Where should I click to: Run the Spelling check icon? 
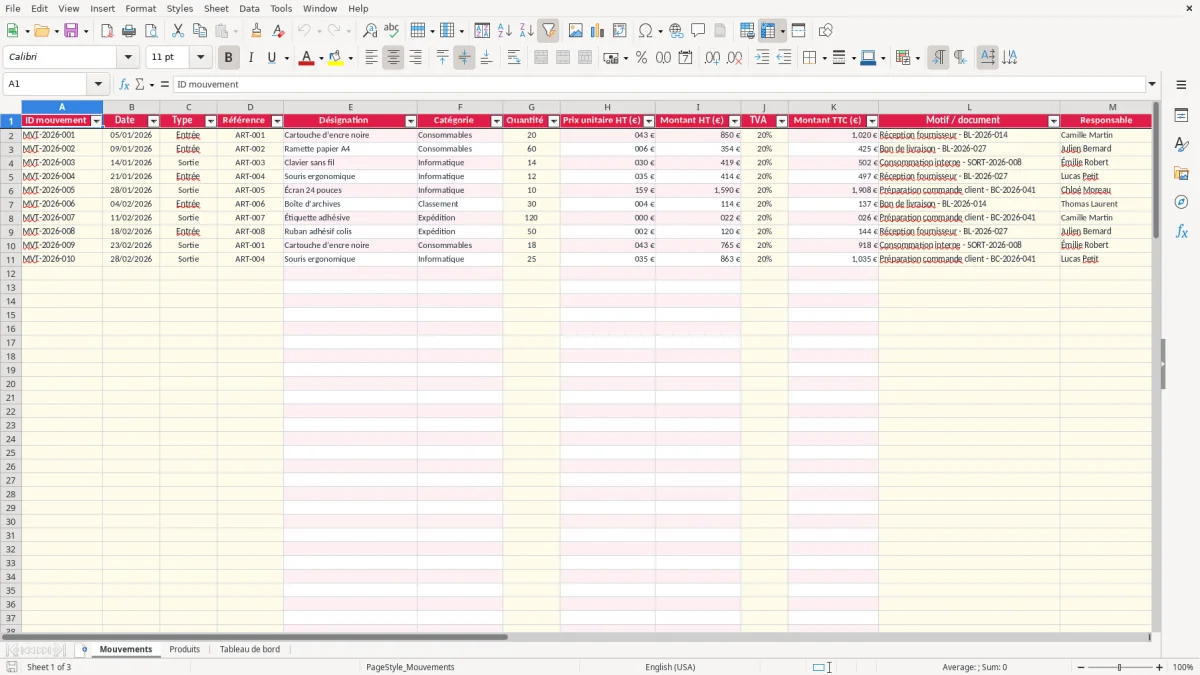point(392,31)
